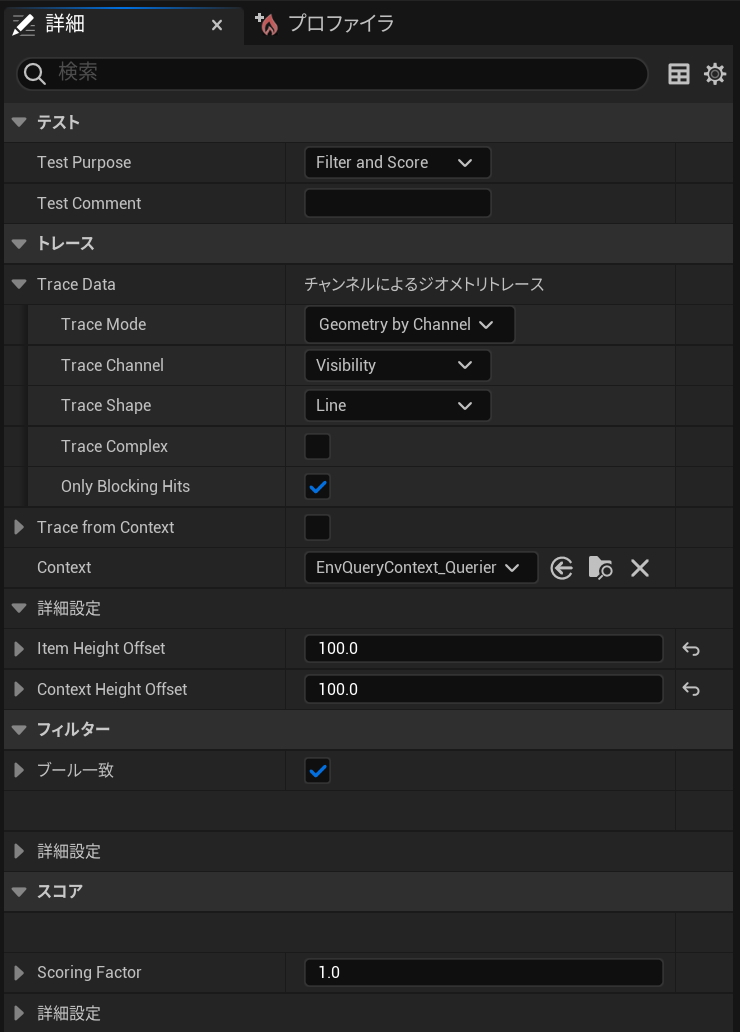Click the 検索 search field
This screenshot has height=1032, width=740.
point(340,73)
